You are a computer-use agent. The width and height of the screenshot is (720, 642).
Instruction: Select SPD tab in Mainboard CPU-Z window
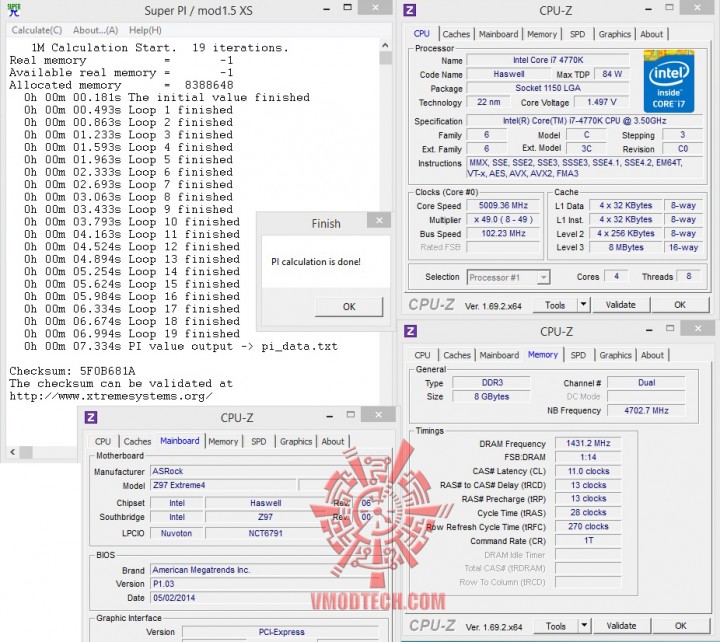point(259,441)
